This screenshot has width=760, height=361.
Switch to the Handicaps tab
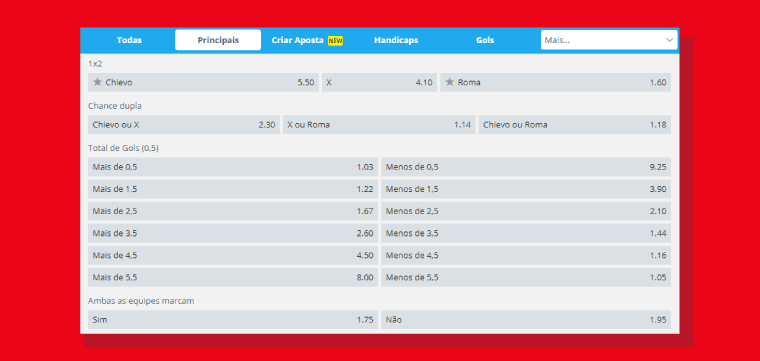(396, 40)
